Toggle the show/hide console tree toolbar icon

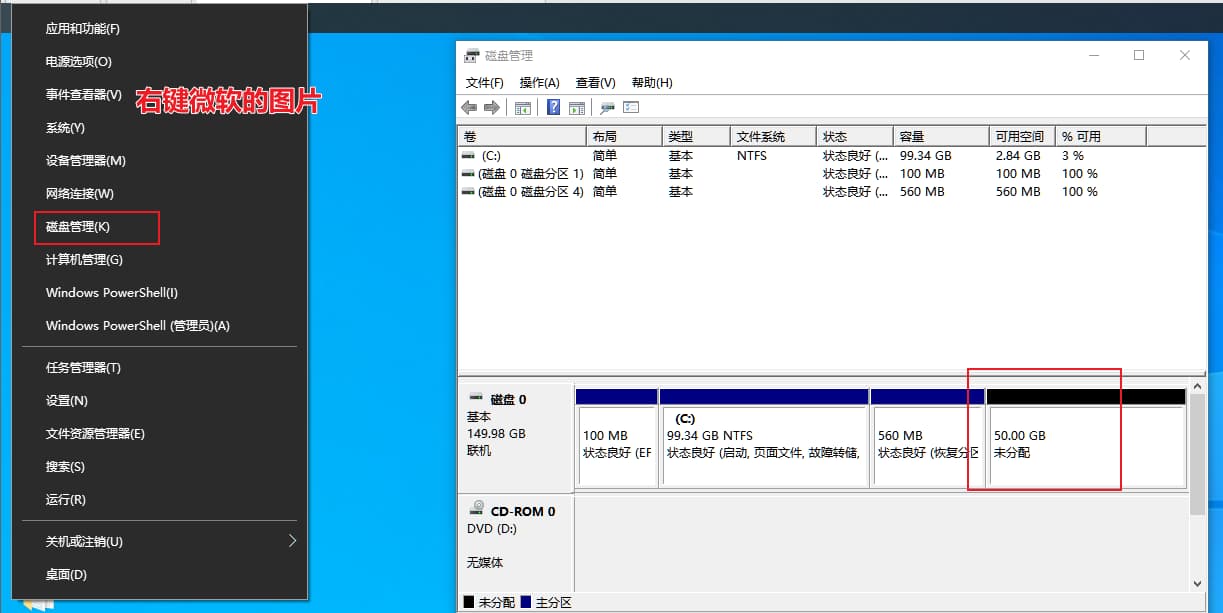522,107
